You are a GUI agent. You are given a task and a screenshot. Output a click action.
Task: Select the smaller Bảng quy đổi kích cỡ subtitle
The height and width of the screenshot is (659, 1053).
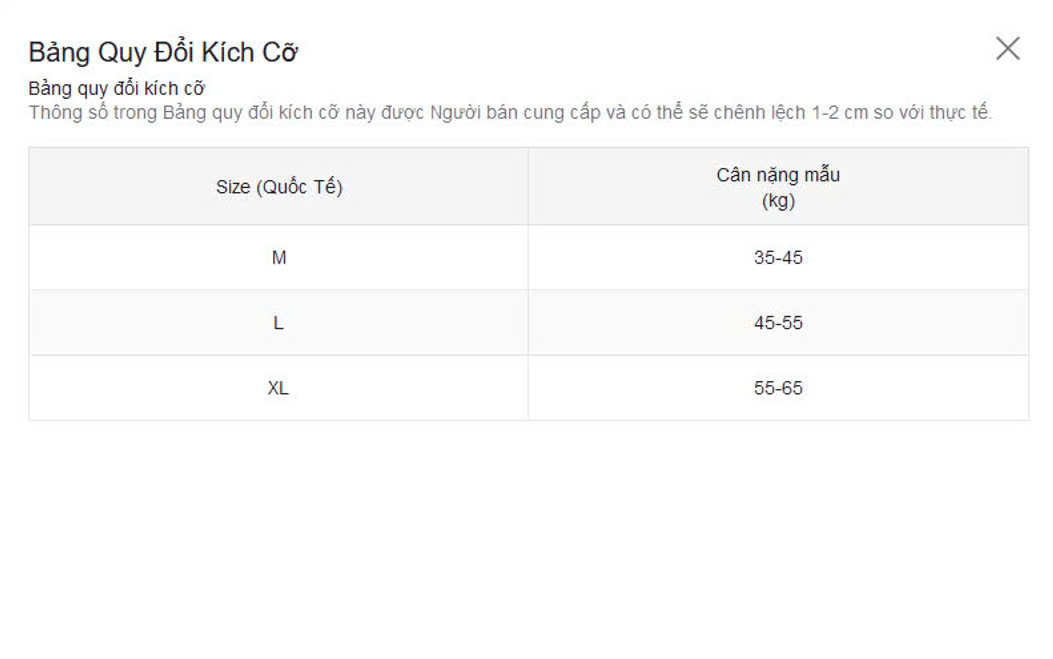116,88
